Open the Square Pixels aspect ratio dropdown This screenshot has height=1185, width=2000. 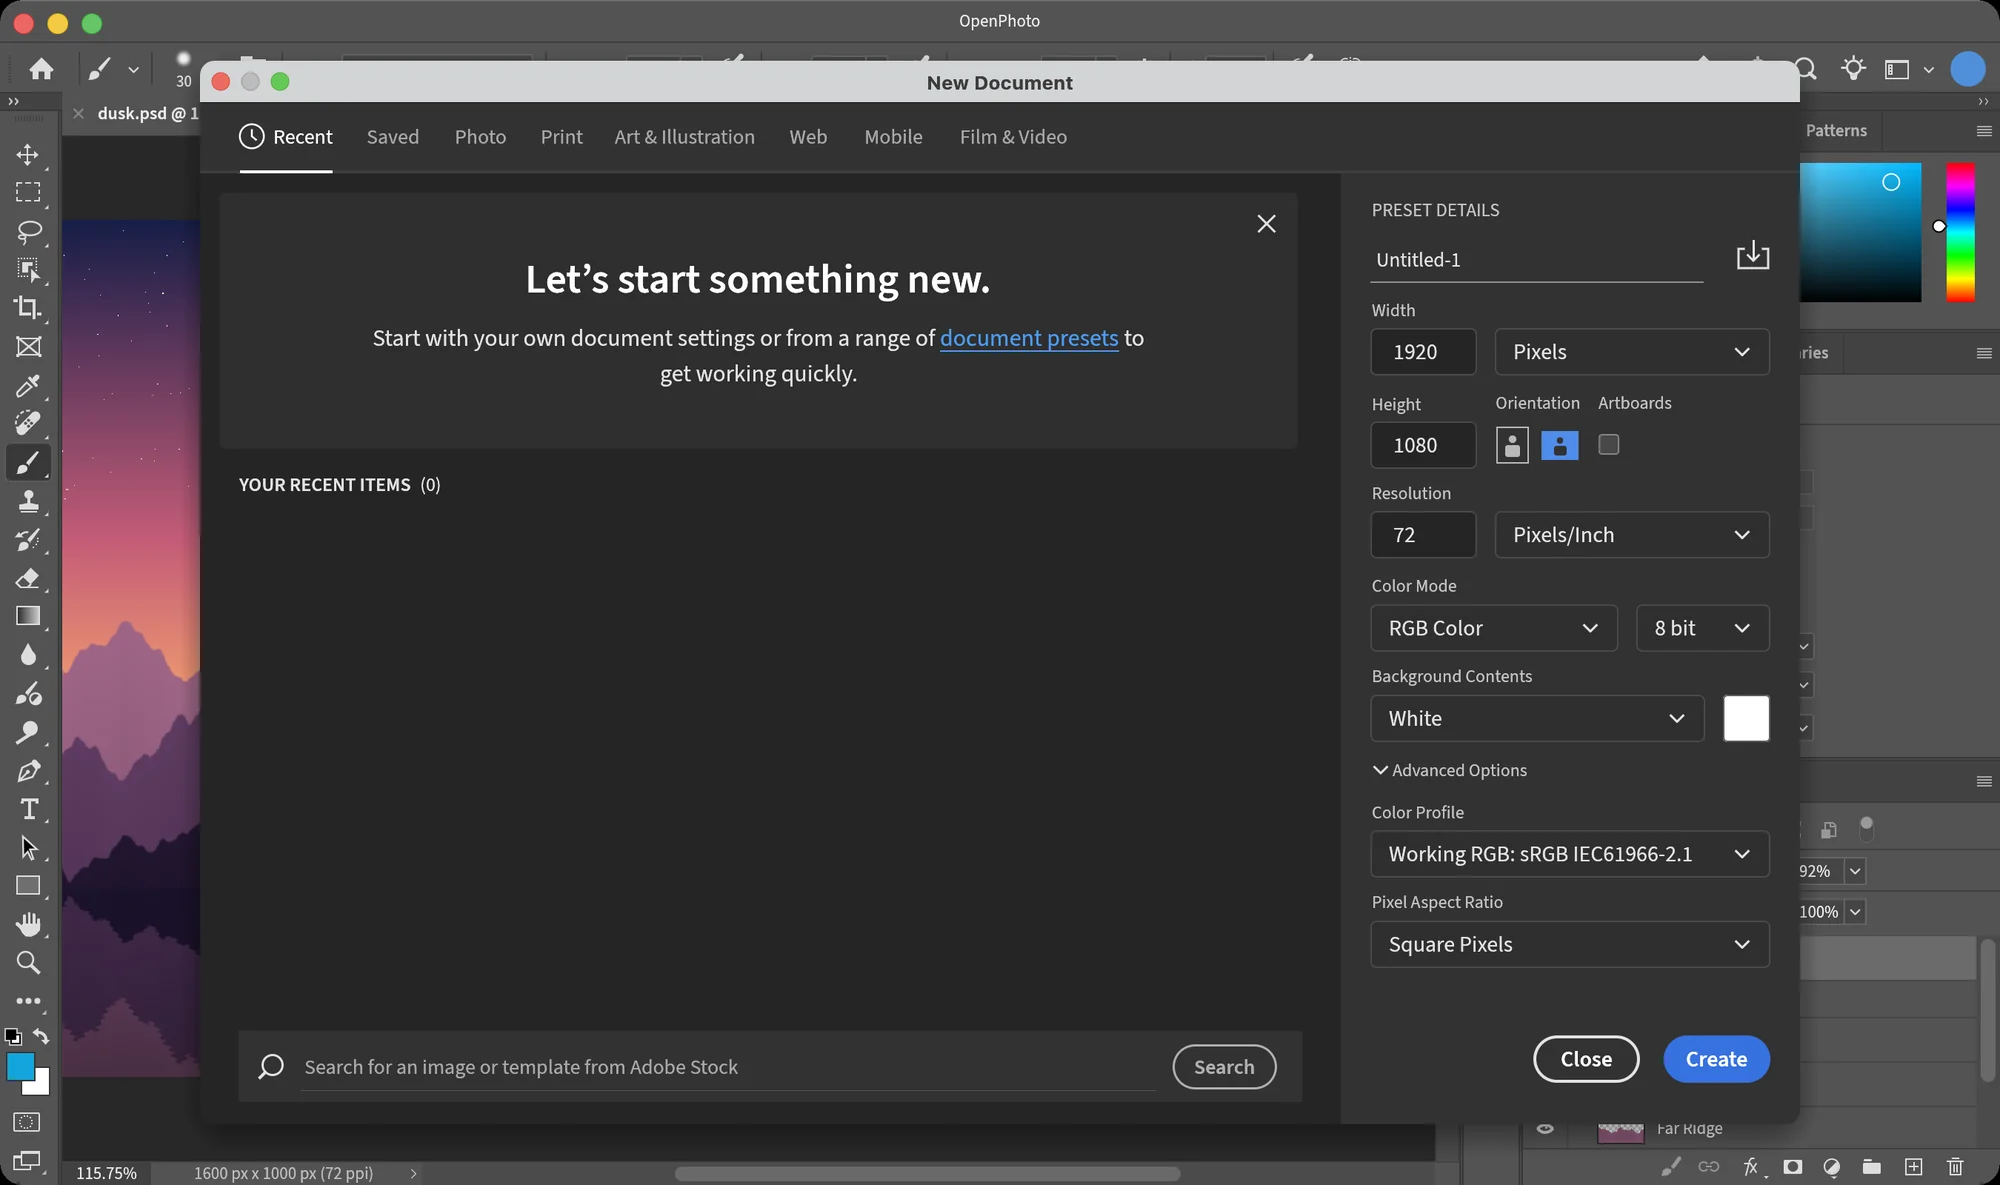[x=1569, y=944]
